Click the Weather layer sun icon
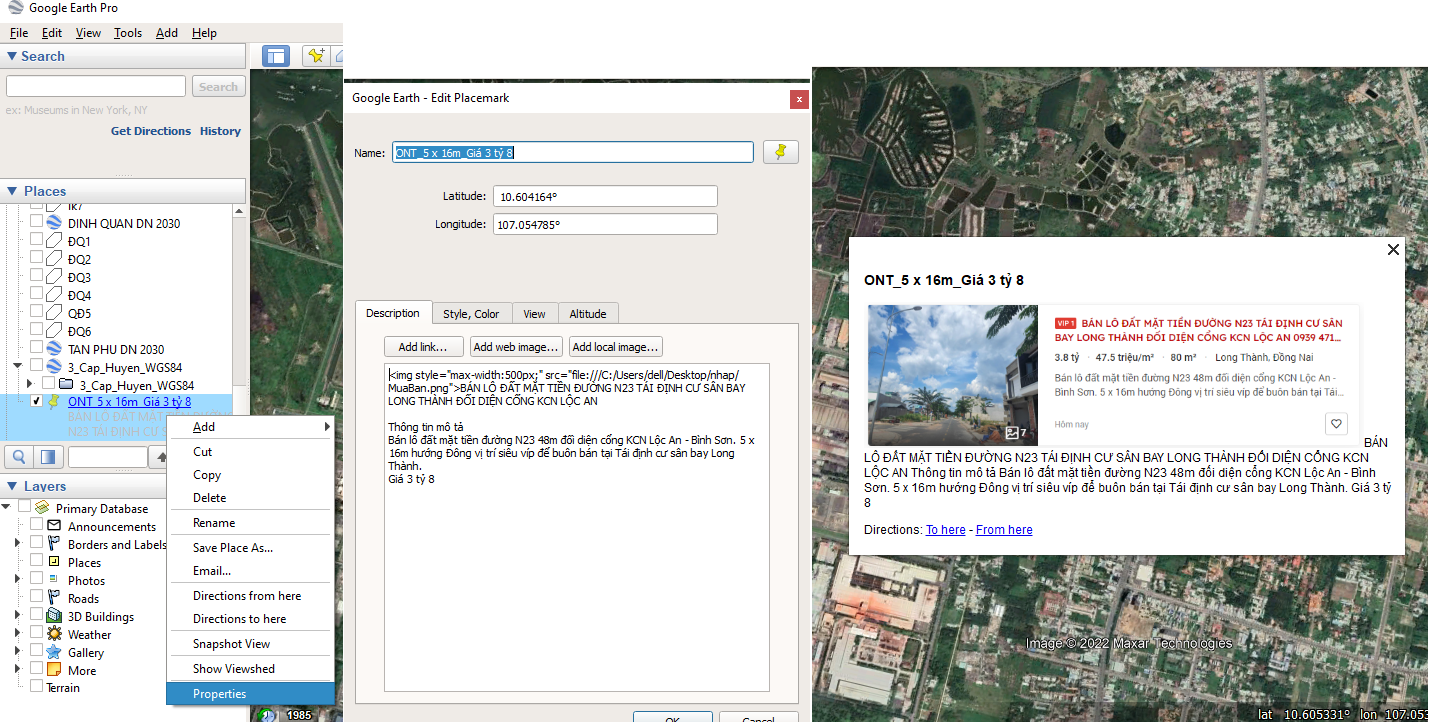Image resolution: width=1430 pixels, height=722 pixels. coord(54,635)
